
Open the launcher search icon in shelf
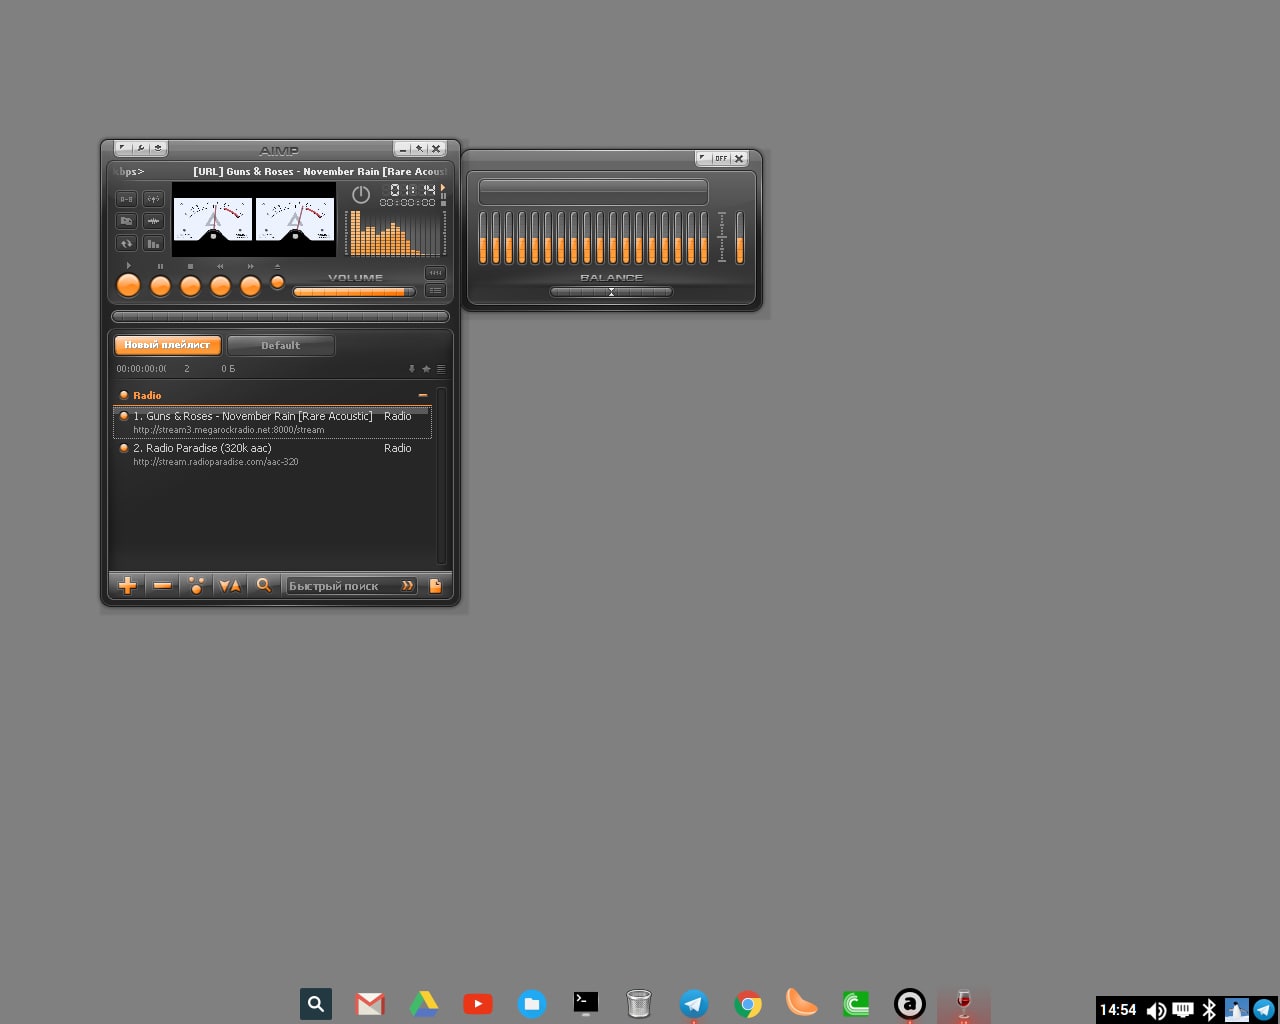tap(316, 1004)
